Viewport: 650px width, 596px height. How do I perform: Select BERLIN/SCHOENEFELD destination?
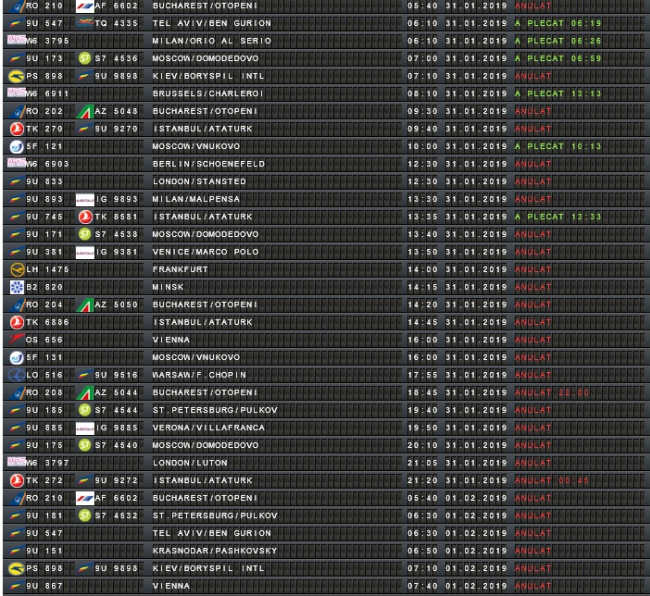point(209,164)
